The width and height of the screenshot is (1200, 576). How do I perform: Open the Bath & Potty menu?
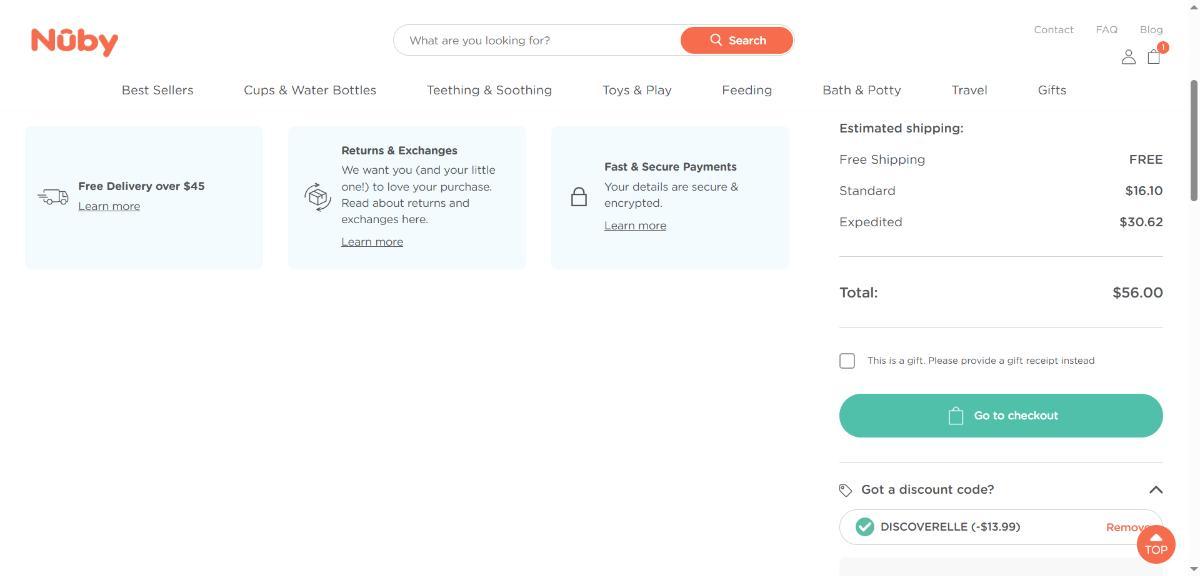coord(861,90)
